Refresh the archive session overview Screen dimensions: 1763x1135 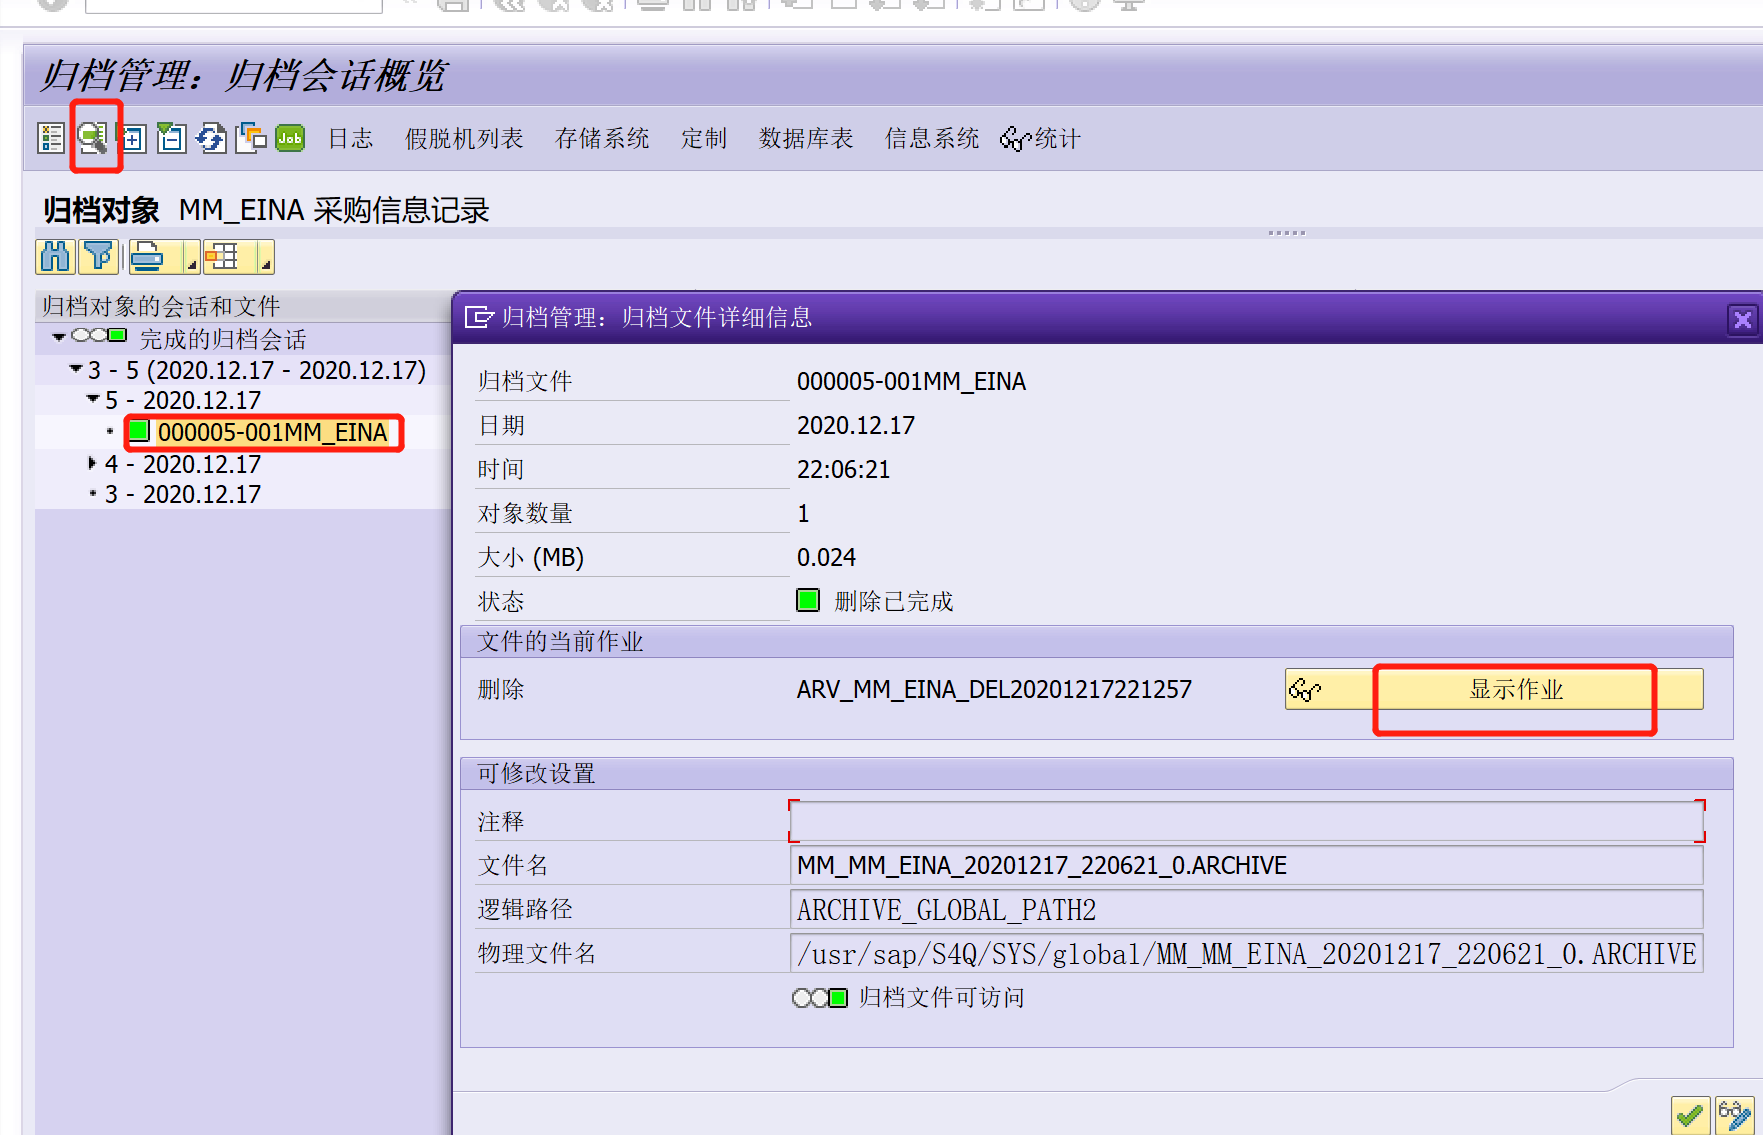(211, 138)
